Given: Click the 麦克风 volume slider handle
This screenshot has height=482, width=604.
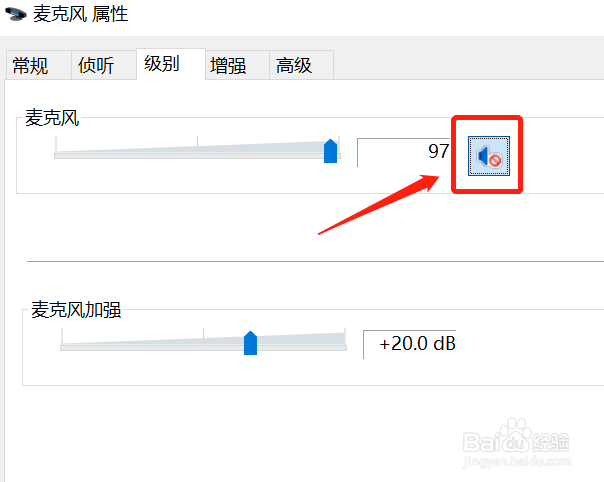Looking at the screenshot, I should 331,151.
